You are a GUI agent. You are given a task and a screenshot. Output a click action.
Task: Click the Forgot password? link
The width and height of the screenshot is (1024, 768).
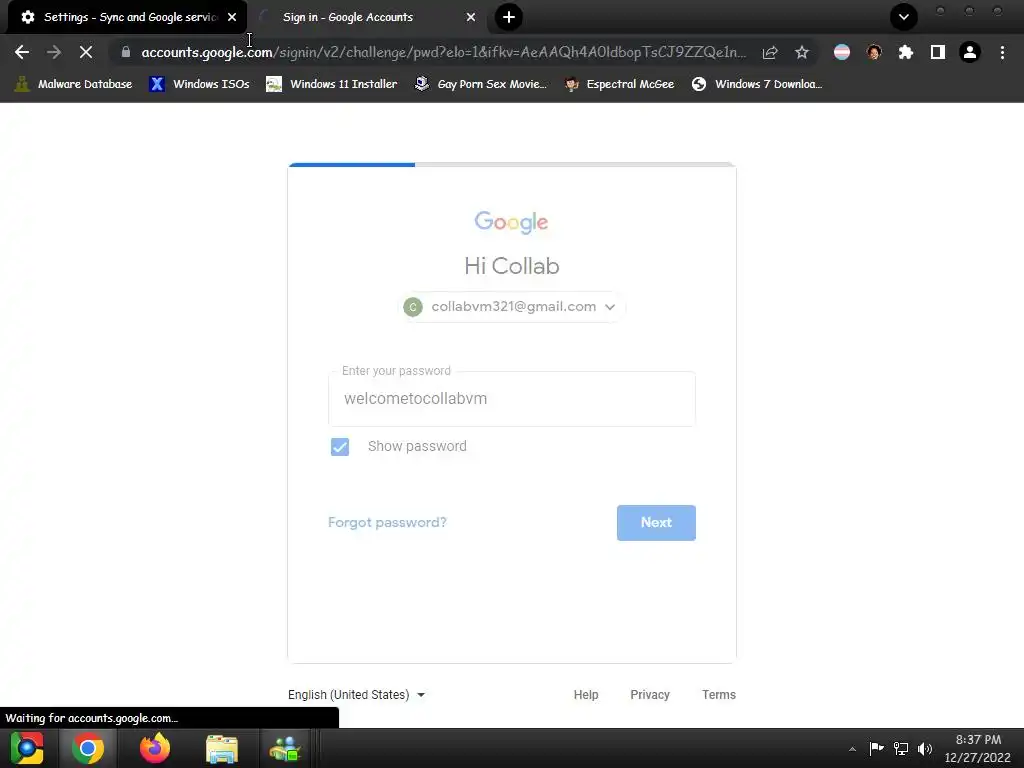pos(387,522)
